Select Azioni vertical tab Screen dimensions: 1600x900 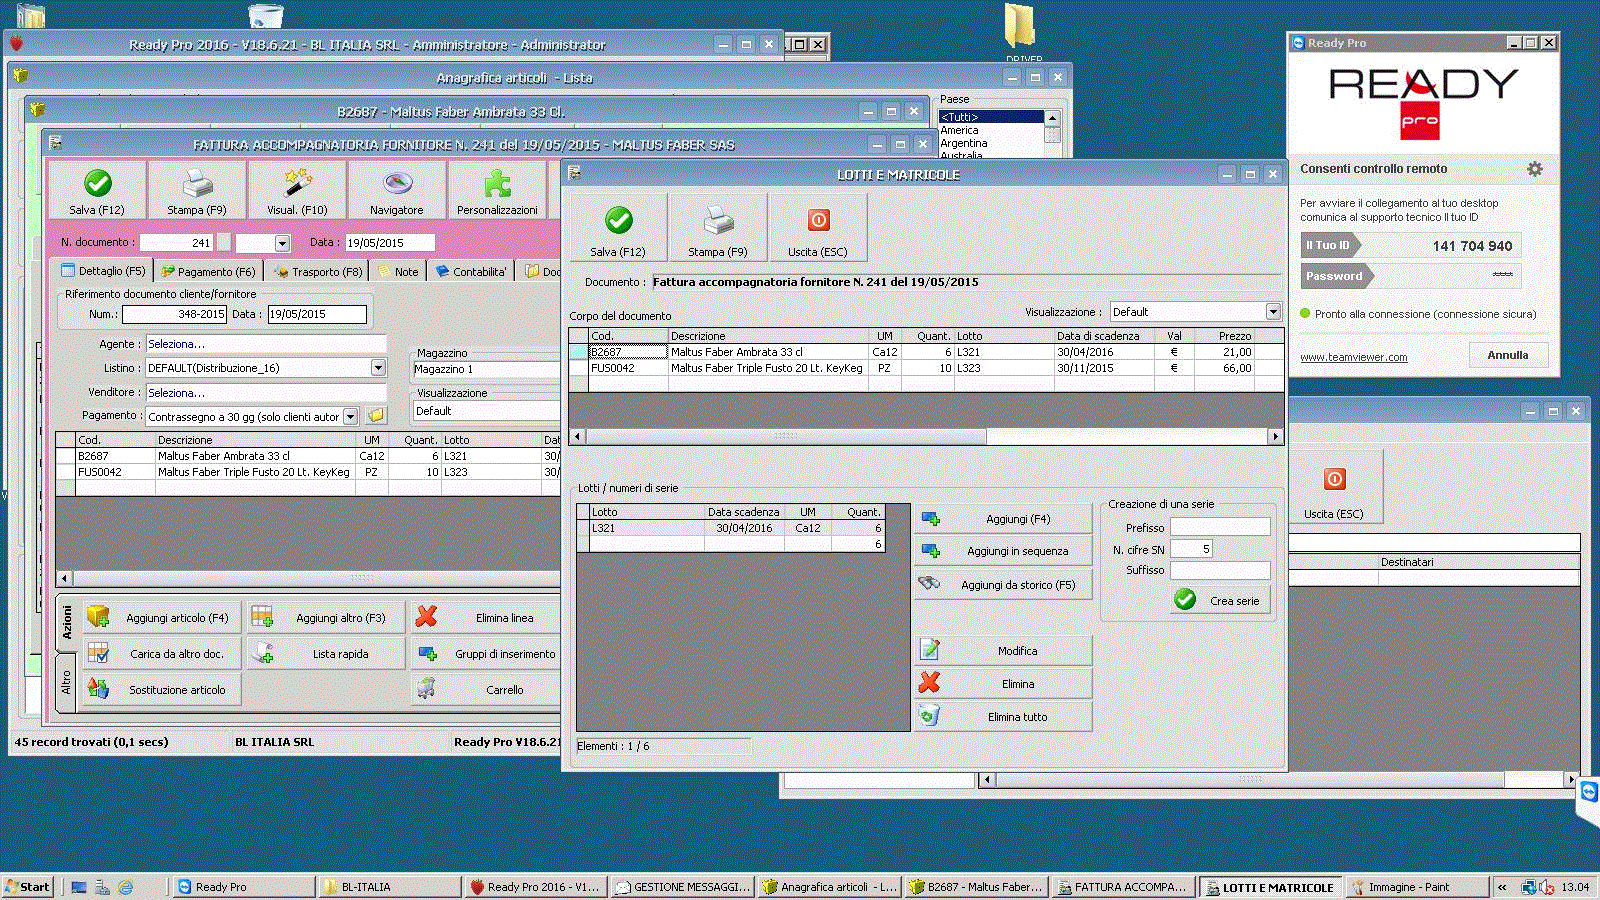click(66, 622)
